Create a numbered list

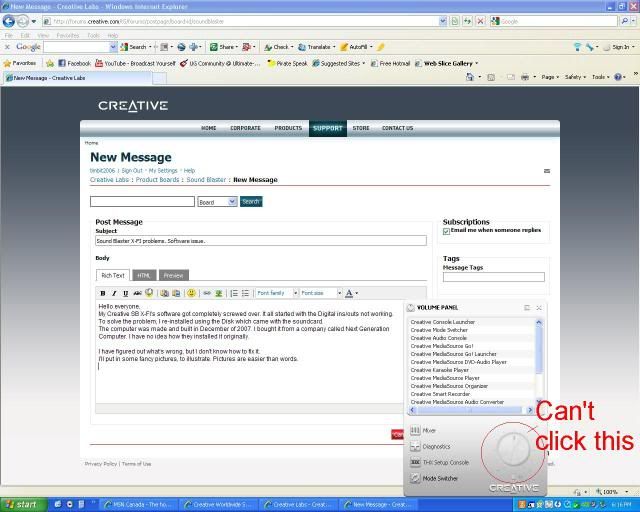(x=234, y=293)
